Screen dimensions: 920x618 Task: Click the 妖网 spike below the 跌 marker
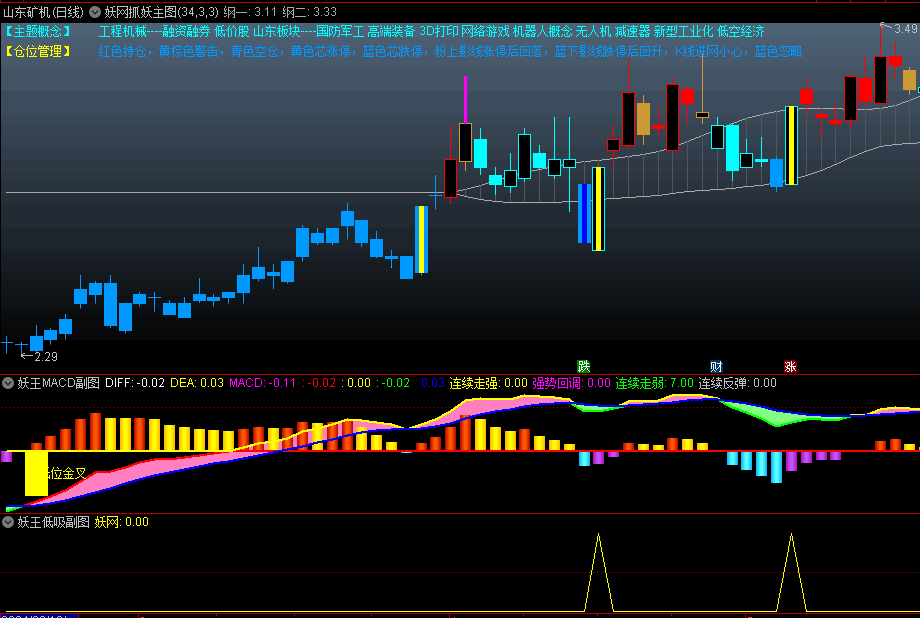click(x=598, y=572)
